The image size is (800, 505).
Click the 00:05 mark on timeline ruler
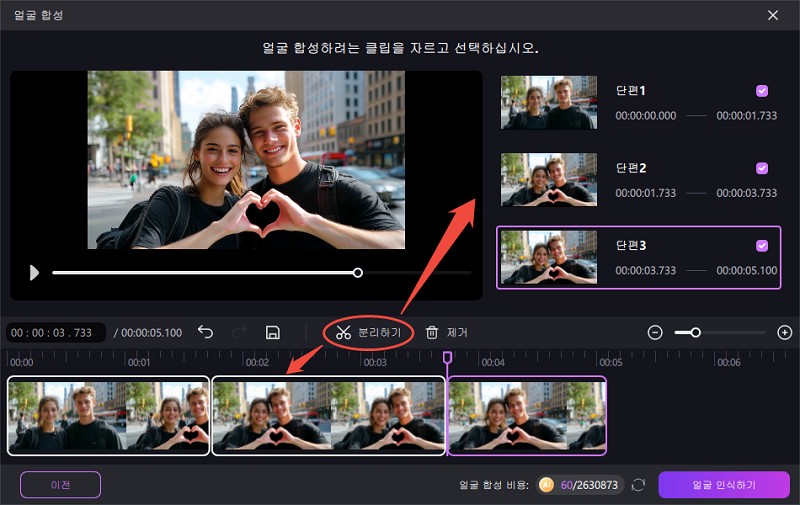click(x=611, y=363)
